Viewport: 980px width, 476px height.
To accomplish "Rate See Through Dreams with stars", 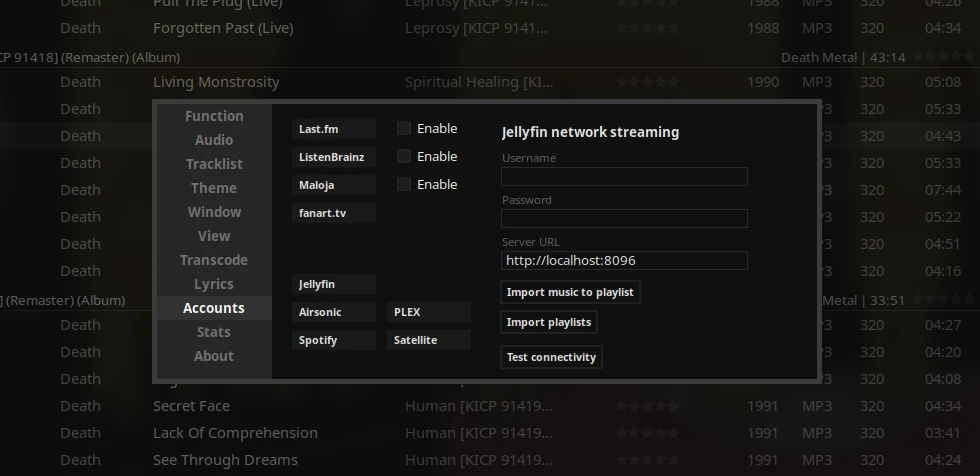I will [x=647, y=460].
